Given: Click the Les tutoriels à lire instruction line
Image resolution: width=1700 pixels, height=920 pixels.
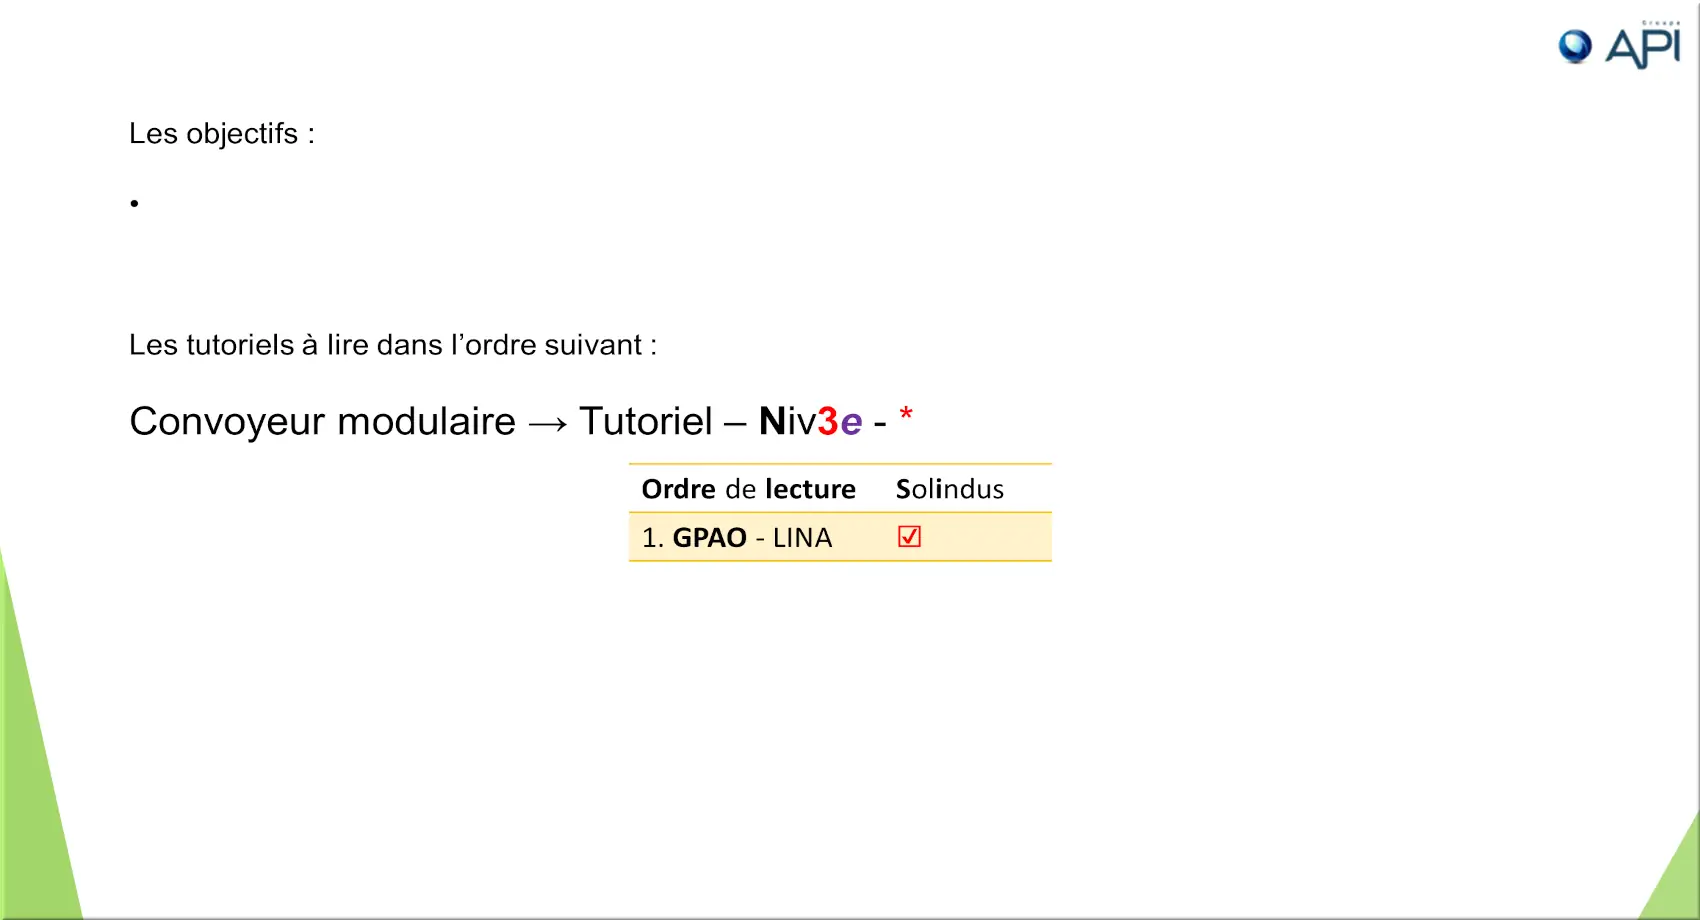Looking at the screenshot, I should pyautogui.click(x=393, y=345).
